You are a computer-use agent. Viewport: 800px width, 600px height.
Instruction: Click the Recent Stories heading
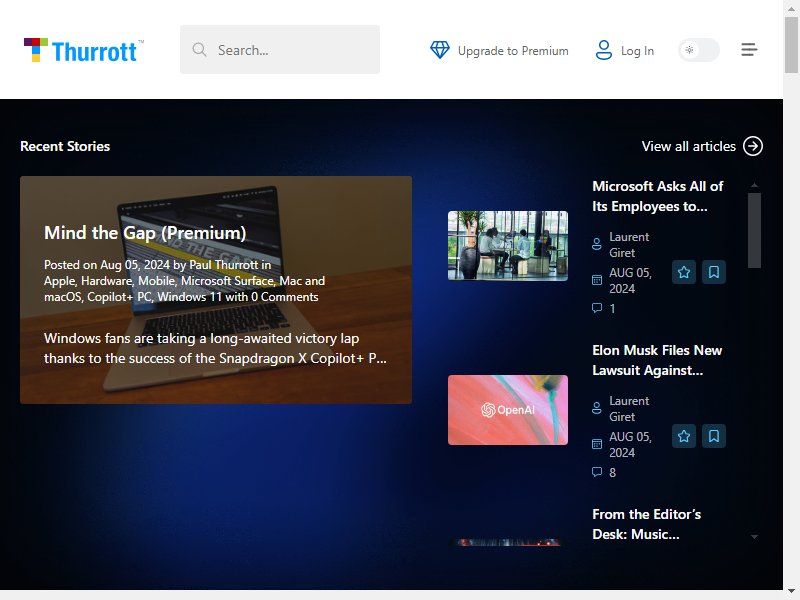pyautogui.click(x=65, y=146)
